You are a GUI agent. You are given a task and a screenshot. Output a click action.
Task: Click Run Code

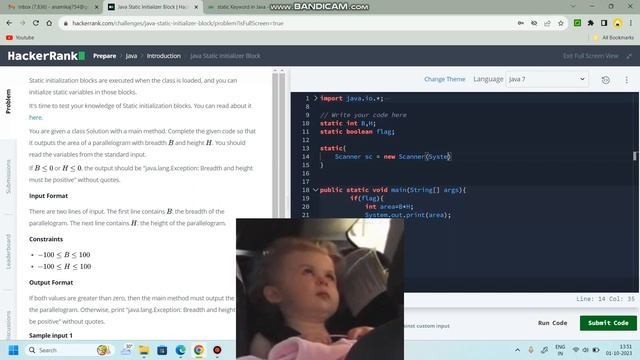coord(552,323)
